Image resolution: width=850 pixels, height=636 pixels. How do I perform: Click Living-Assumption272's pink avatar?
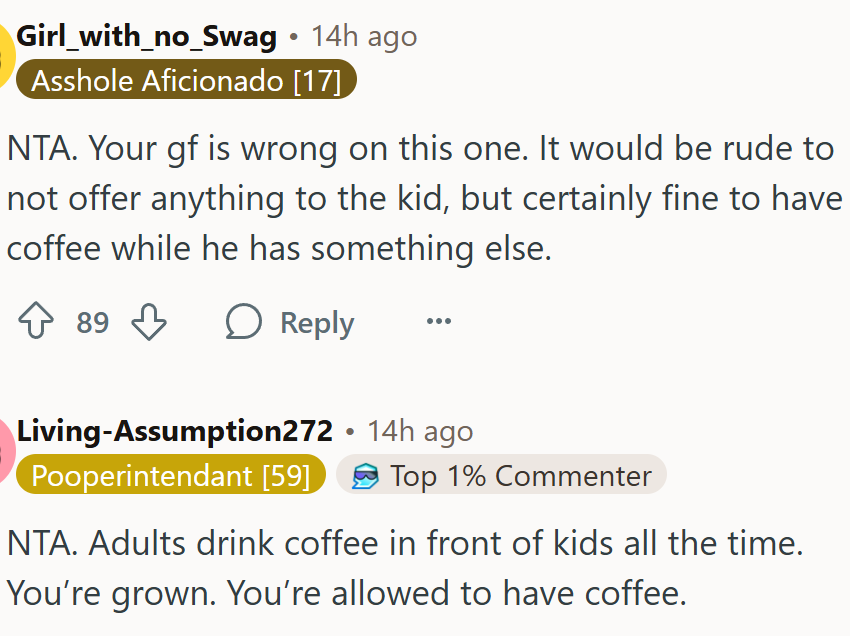pos(7,450)
